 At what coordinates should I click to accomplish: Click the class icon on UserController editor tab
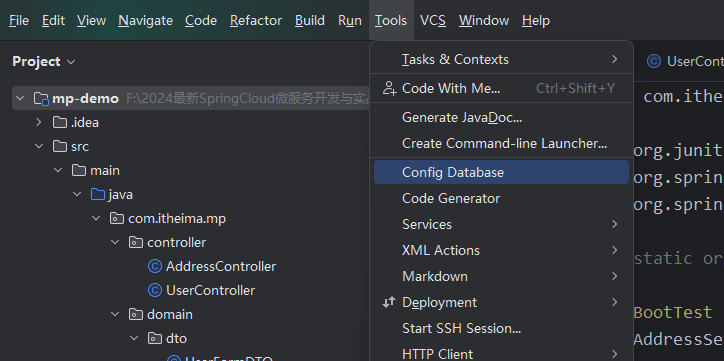654,61
